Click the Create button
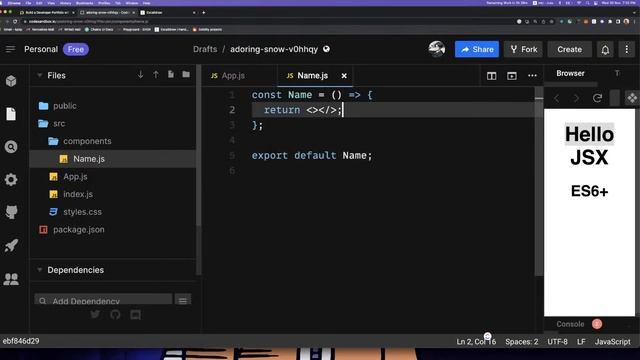The image size is (640, 360). coord(569,49)
